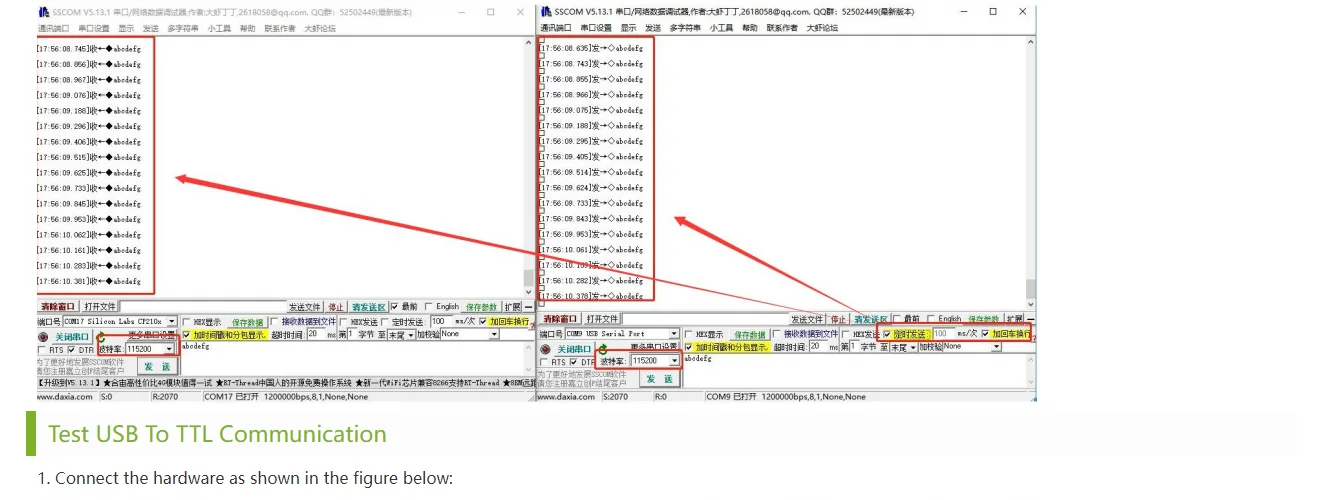Click 扩展 button in left window
The image size is (1318, 500).
513,307
